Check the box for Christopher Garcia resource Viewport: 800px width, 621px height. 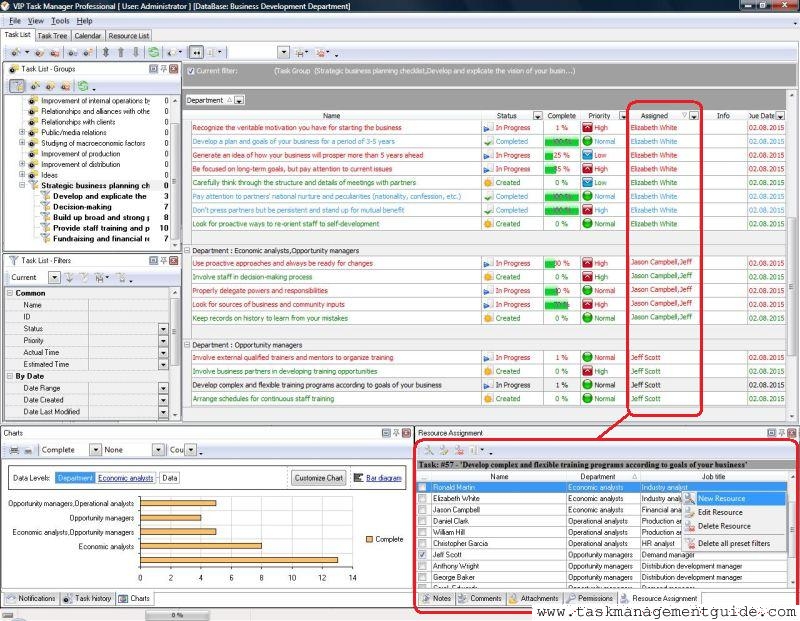click(x=422, y=543)
